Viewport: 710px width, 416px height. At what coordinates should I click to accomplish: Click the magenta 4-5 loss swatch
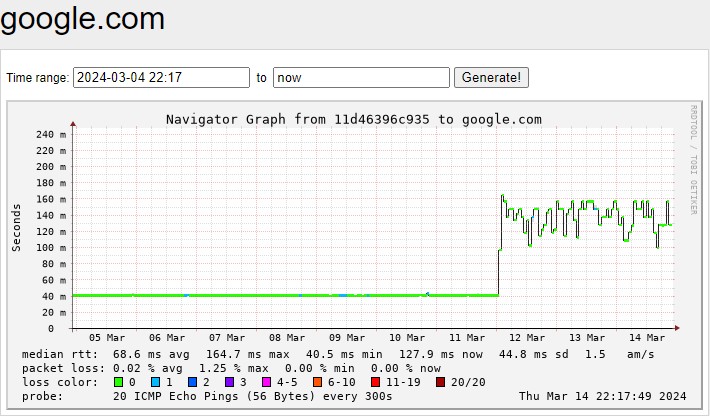pyautogui.click(x=267, y=382)
